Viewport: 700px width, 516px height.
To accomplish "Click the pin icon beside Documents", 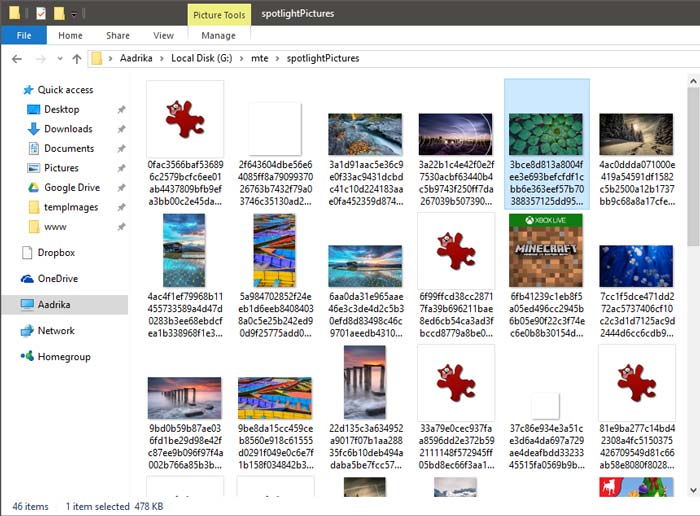I will point(121,149).
